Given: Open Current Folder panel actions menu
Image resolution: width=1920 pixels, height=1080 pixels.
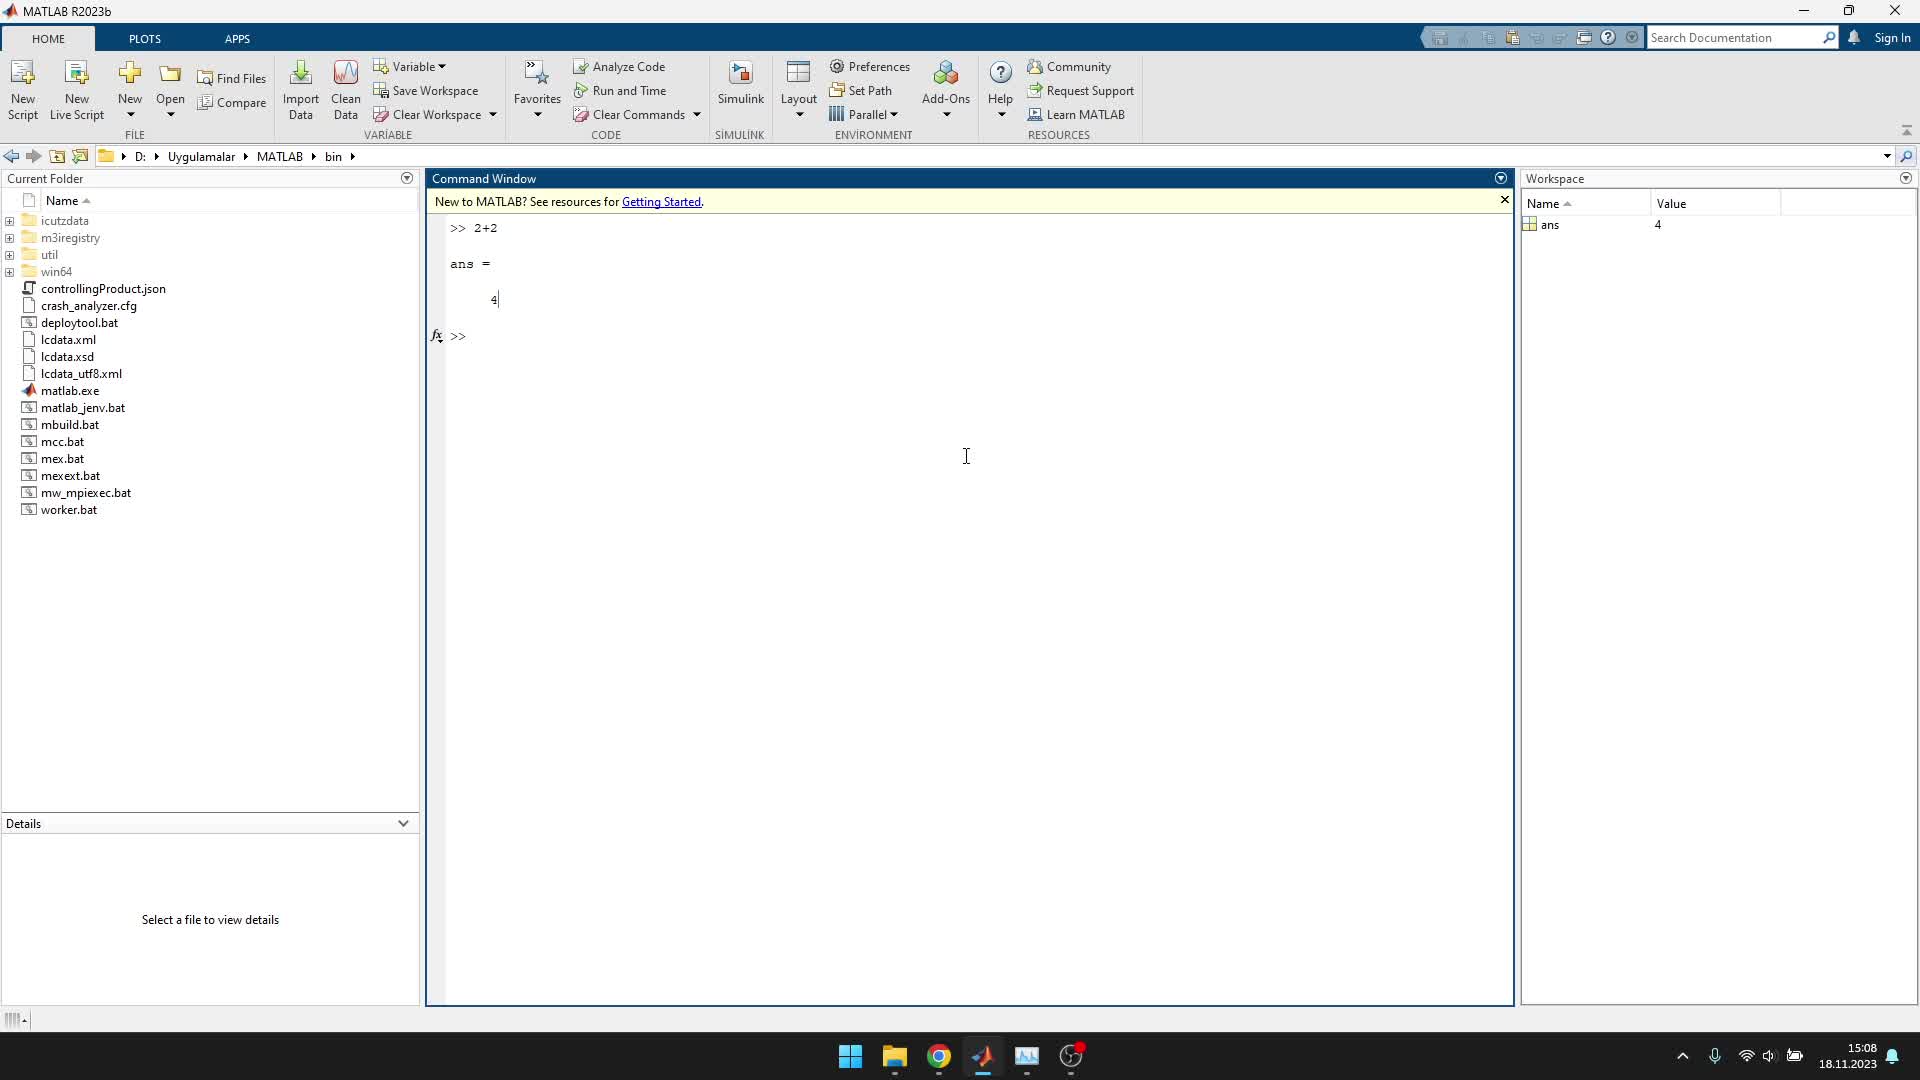Looking at the screenshot, I should (x=407, y=178).
